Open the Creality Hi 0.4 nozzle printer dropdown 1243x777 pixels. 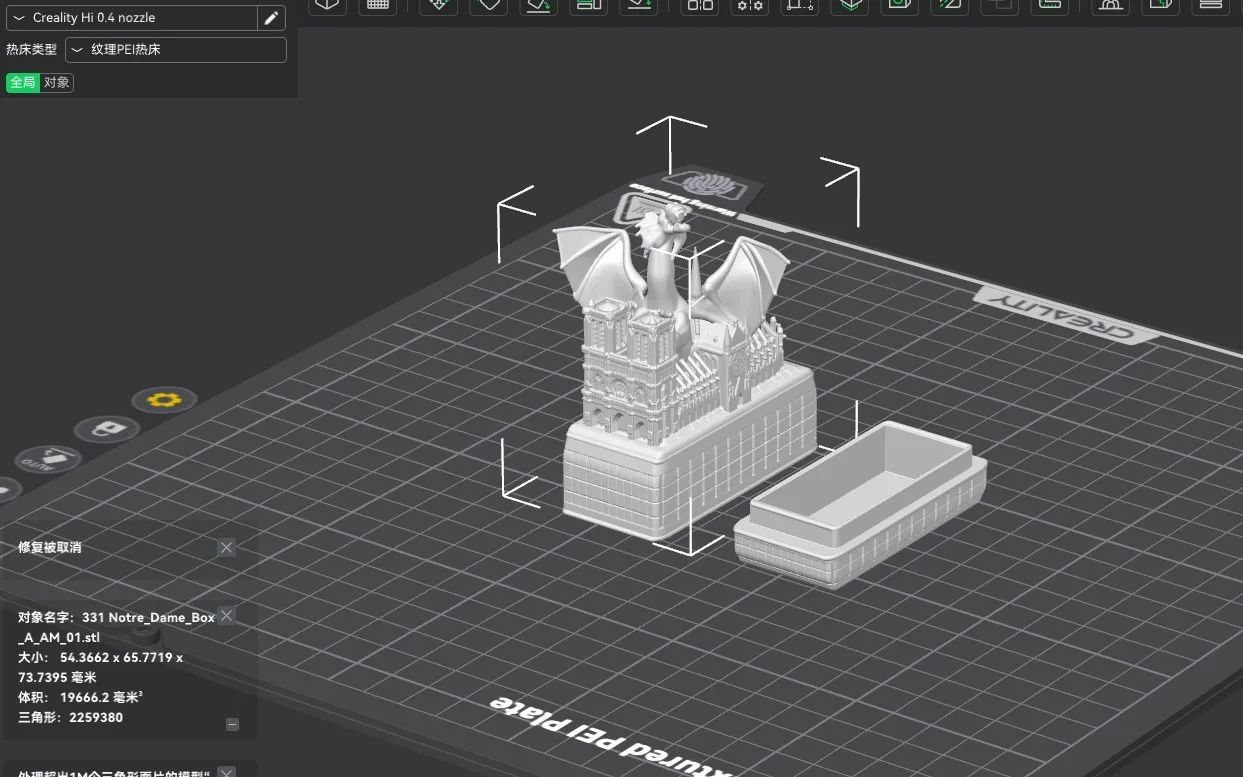[x=131, y=18]
